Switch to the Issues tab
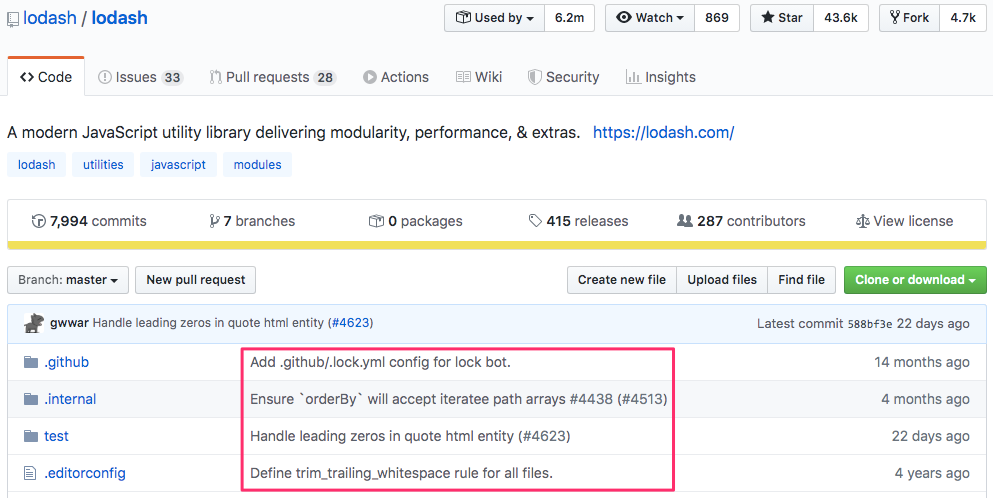 coord(140,77)
